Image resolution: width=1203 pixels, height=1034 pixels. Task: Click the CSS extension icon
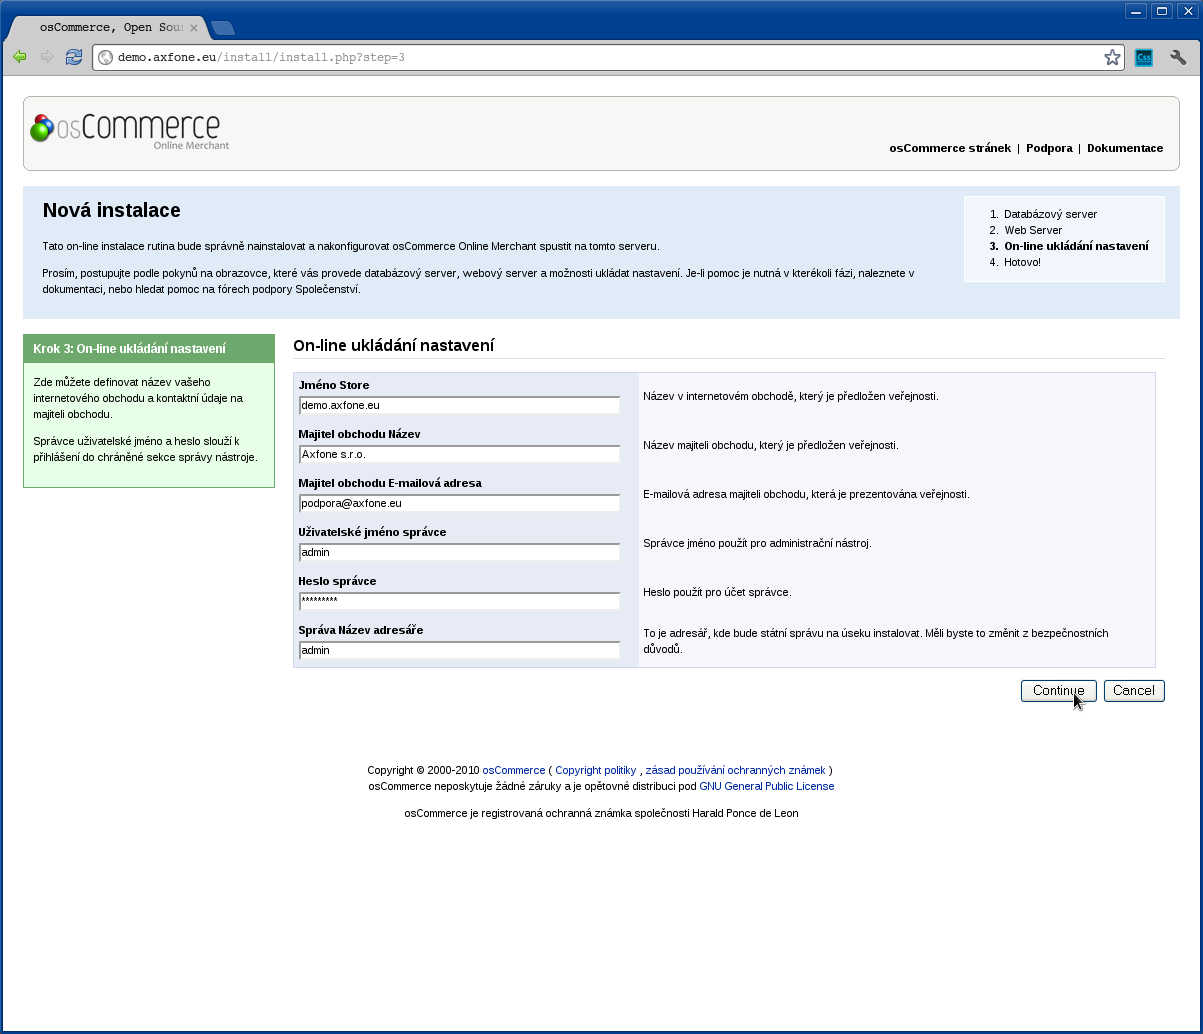tap(1144, 57)
